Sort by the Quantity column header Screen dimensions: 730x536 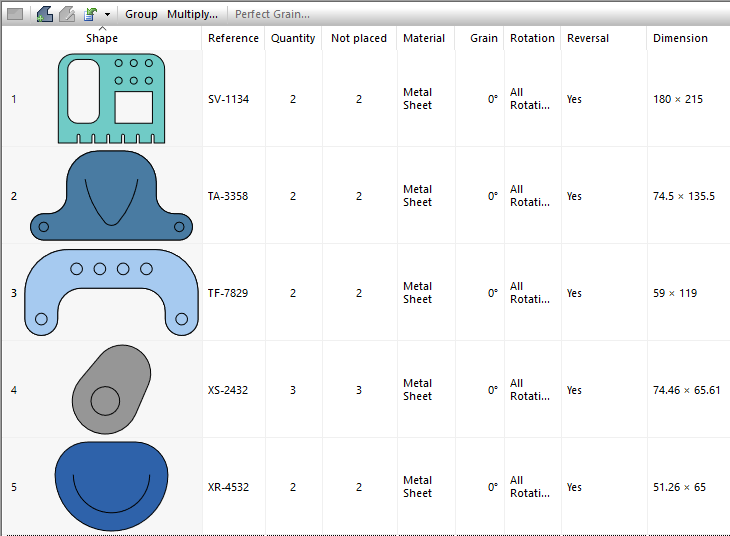[x=293, y=38]
